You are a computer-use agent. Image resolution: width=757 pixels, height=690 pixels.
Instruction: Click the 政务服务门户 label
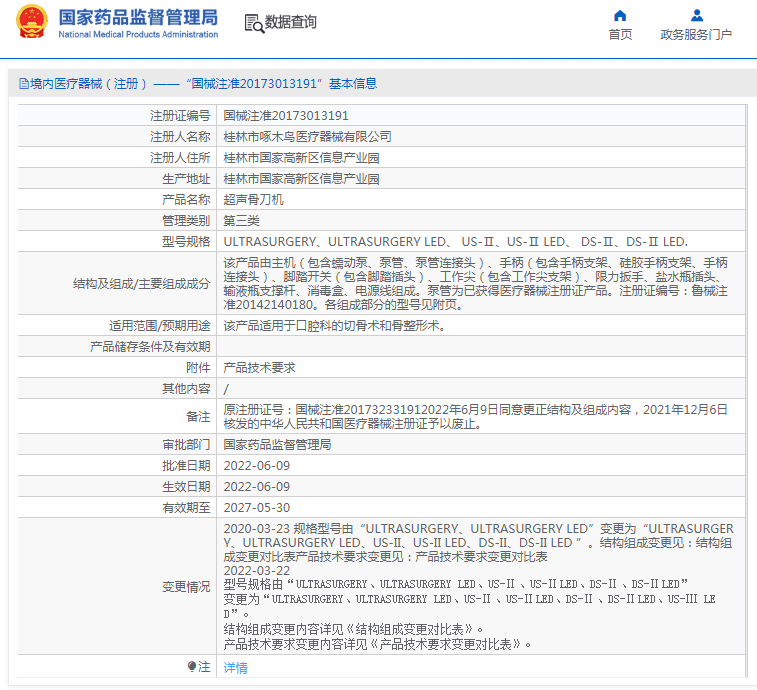(x=696, y=35)
